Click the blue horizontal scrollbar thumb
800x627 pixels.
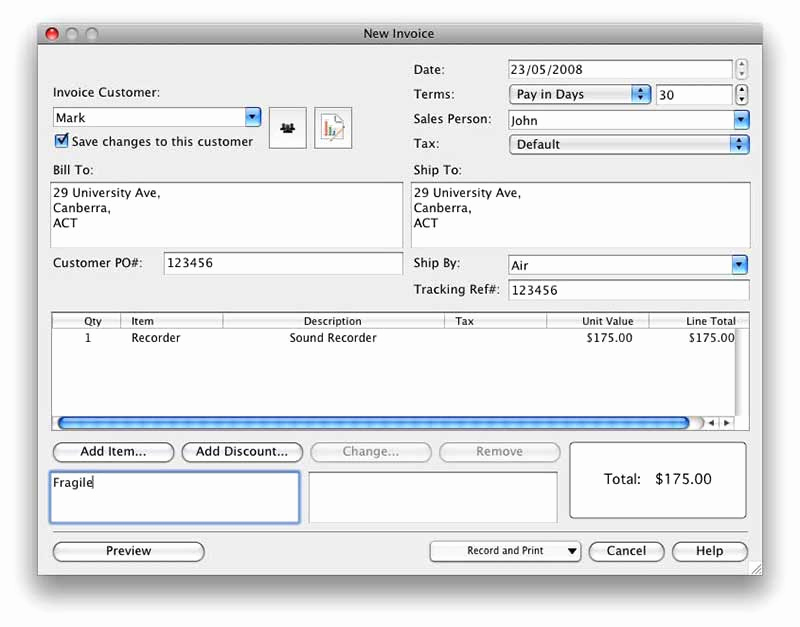[x=373, y=423]
